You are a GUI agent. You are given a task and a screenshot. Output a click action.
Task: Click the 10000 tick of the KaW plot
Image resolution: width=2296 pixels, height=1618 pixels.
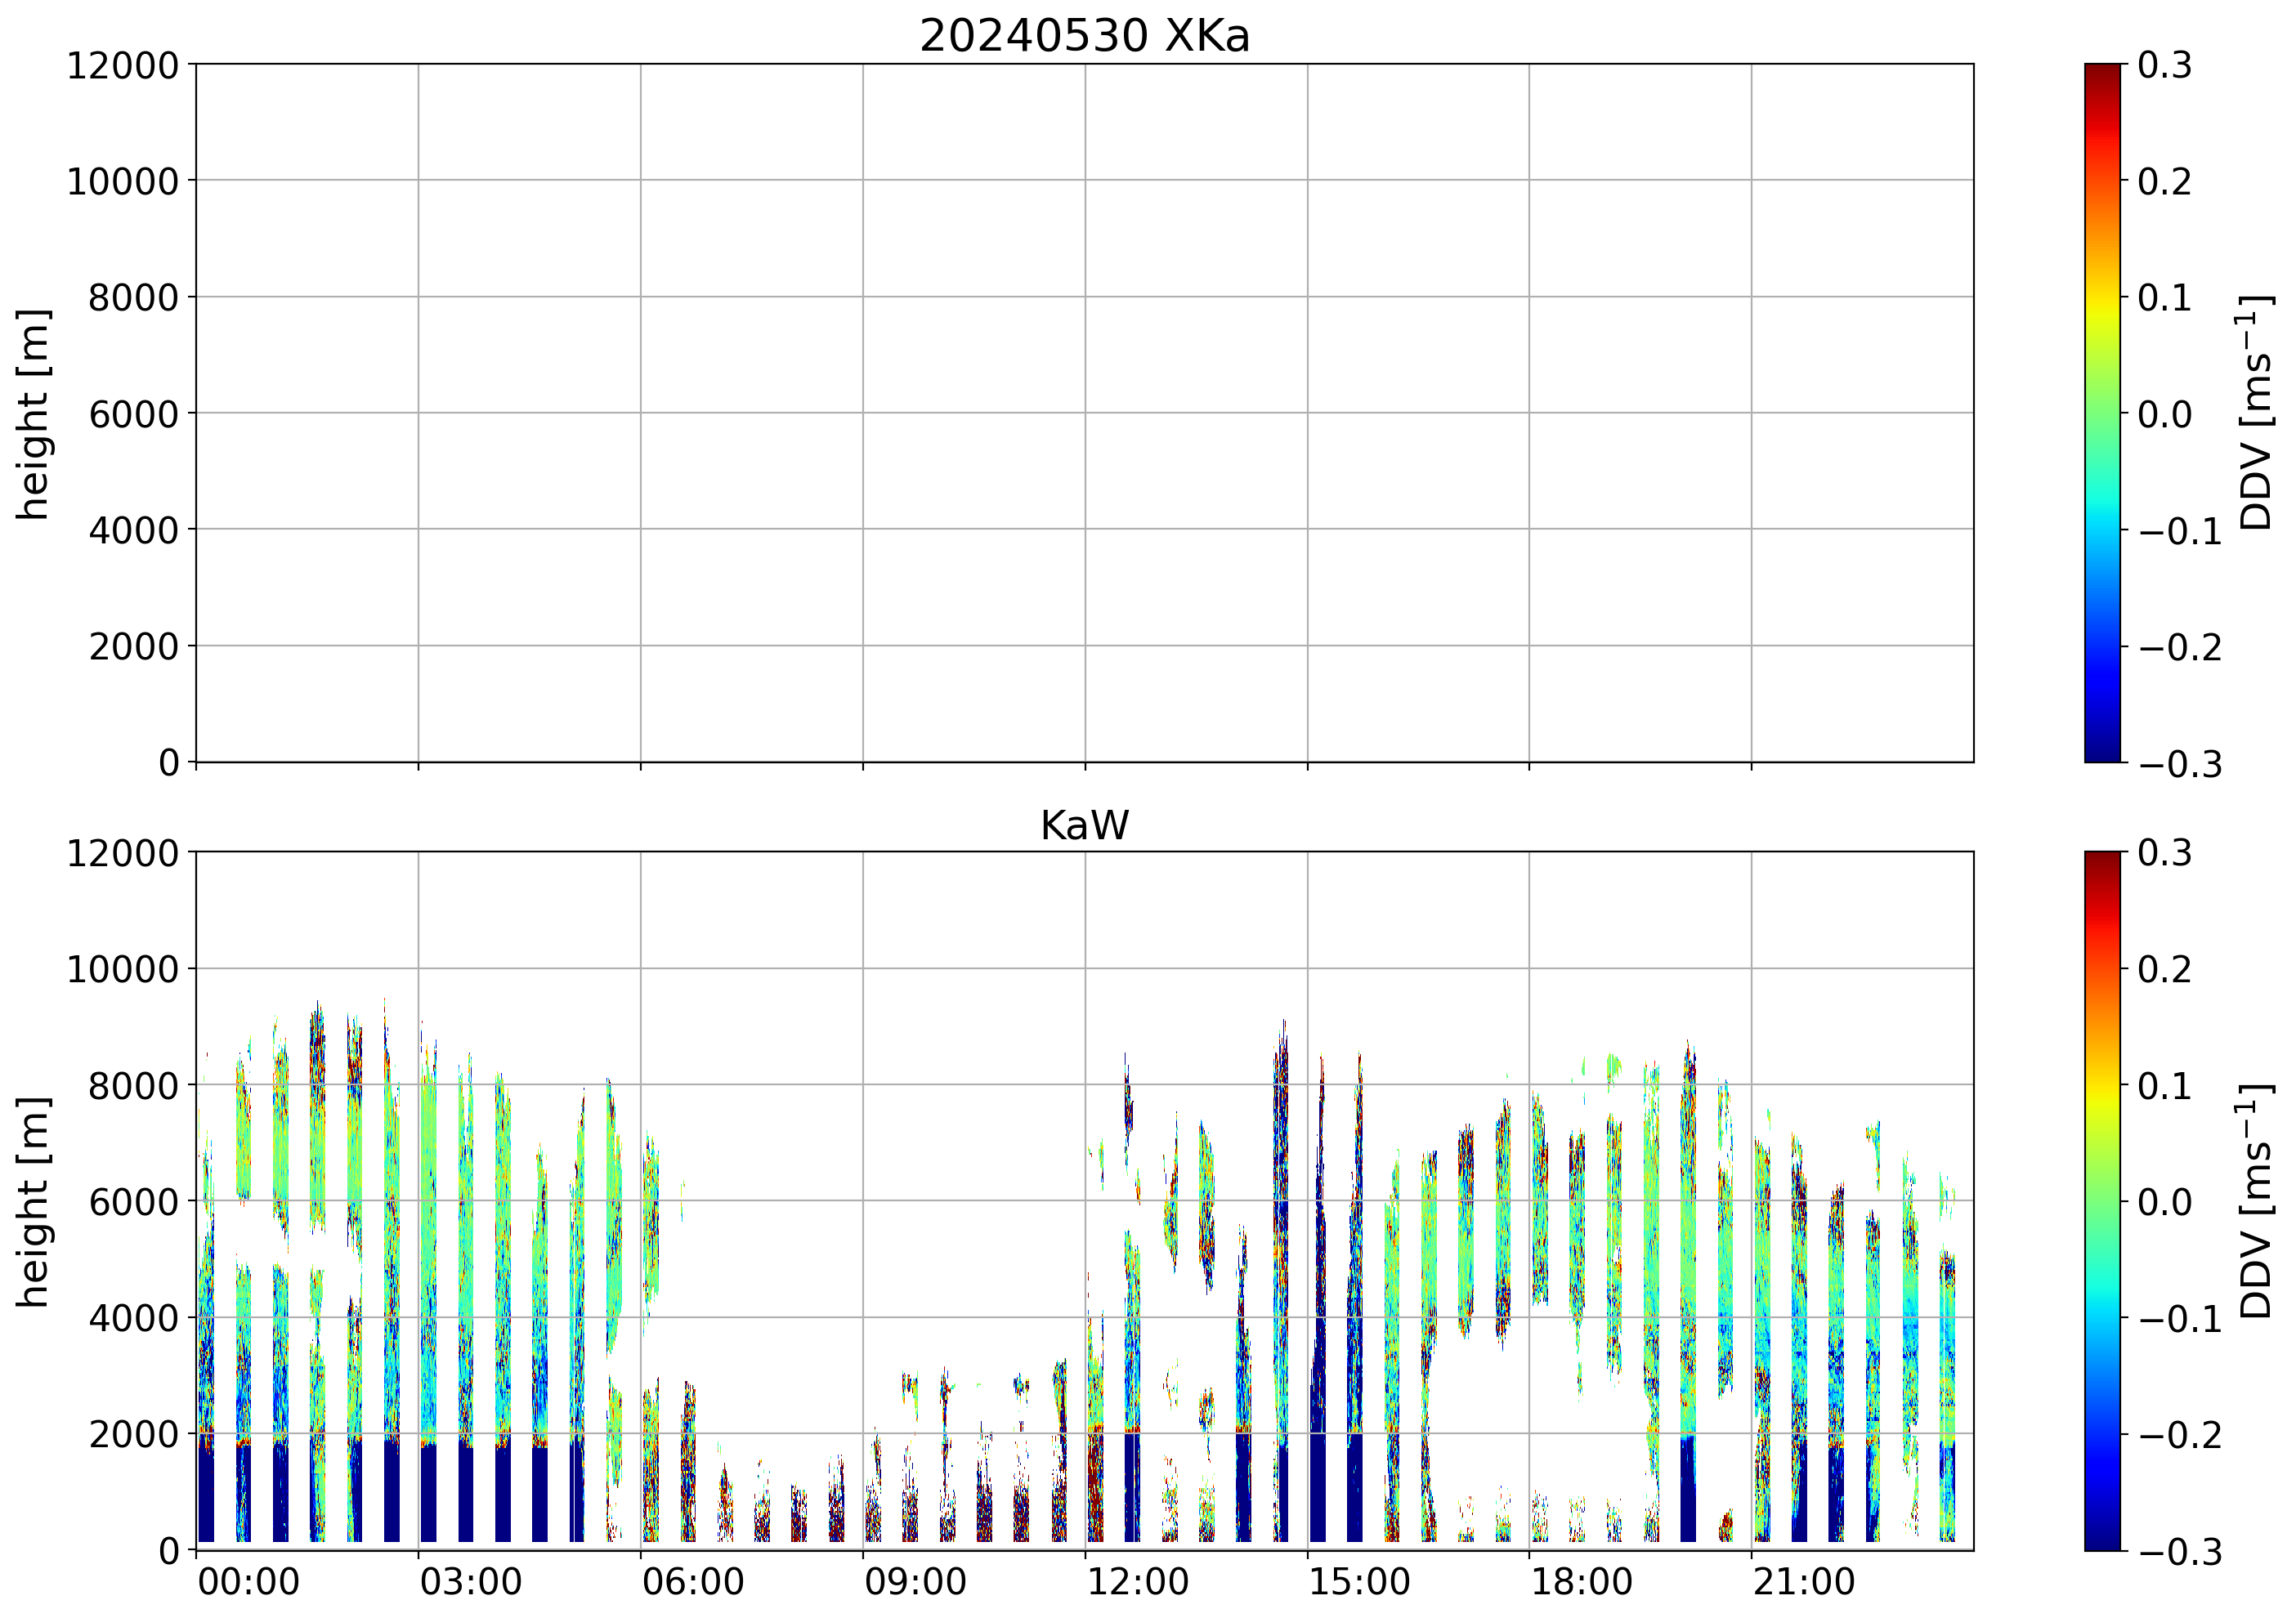pos(123,969)
